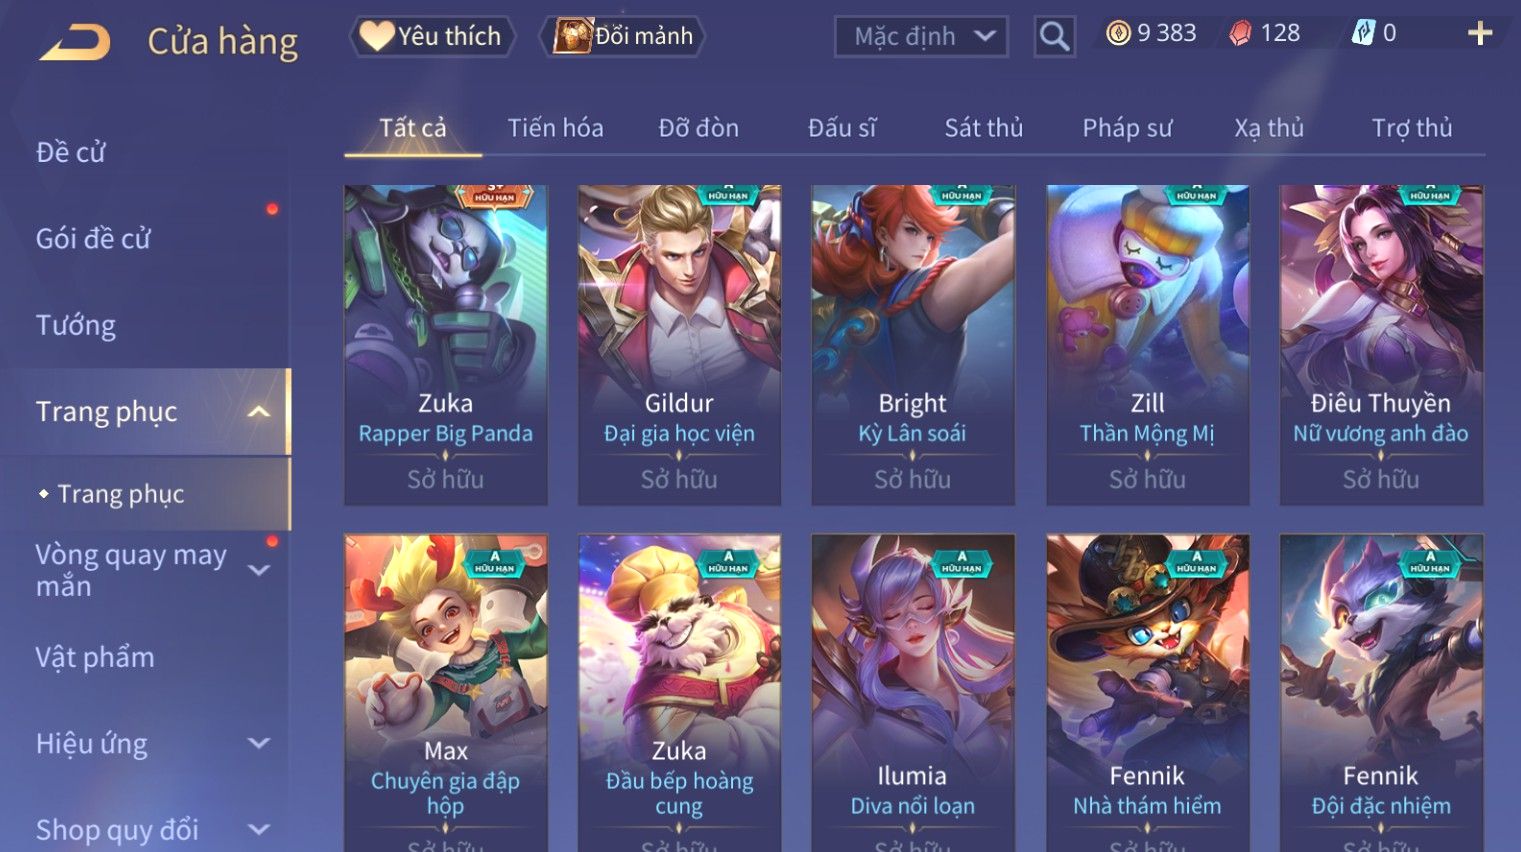Open the search magnifier icon

(x=1054, y=37)
